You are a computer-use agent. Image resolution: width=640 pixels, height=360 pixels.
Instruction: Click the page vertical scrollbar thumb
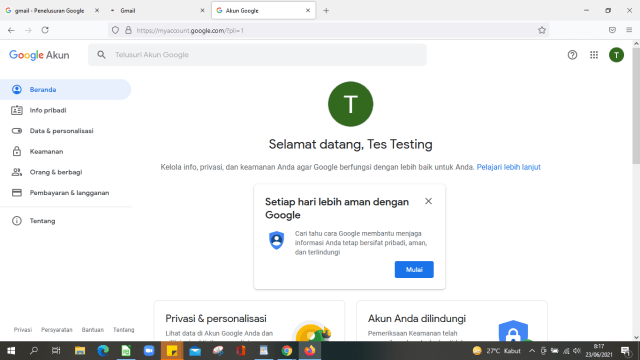tap(636, 105)
